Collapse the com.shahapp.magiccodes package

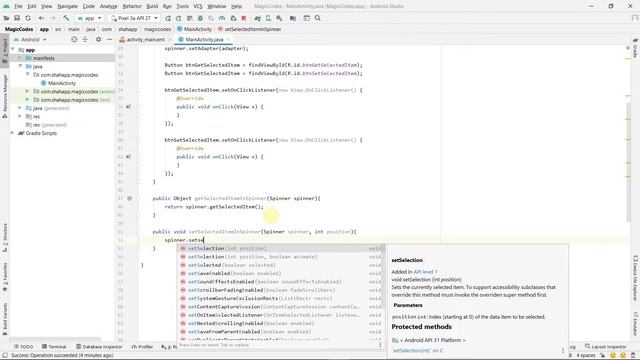[x=27, y=75]
